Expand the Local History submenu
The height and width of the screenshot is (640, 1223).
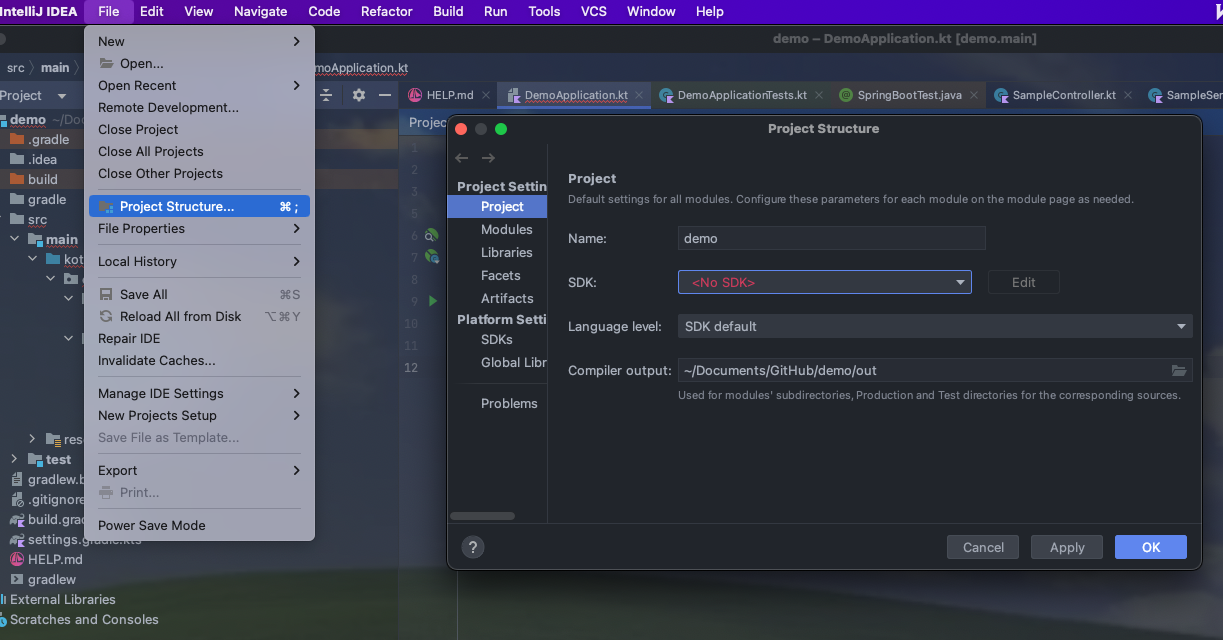click(x=200, y=261)
